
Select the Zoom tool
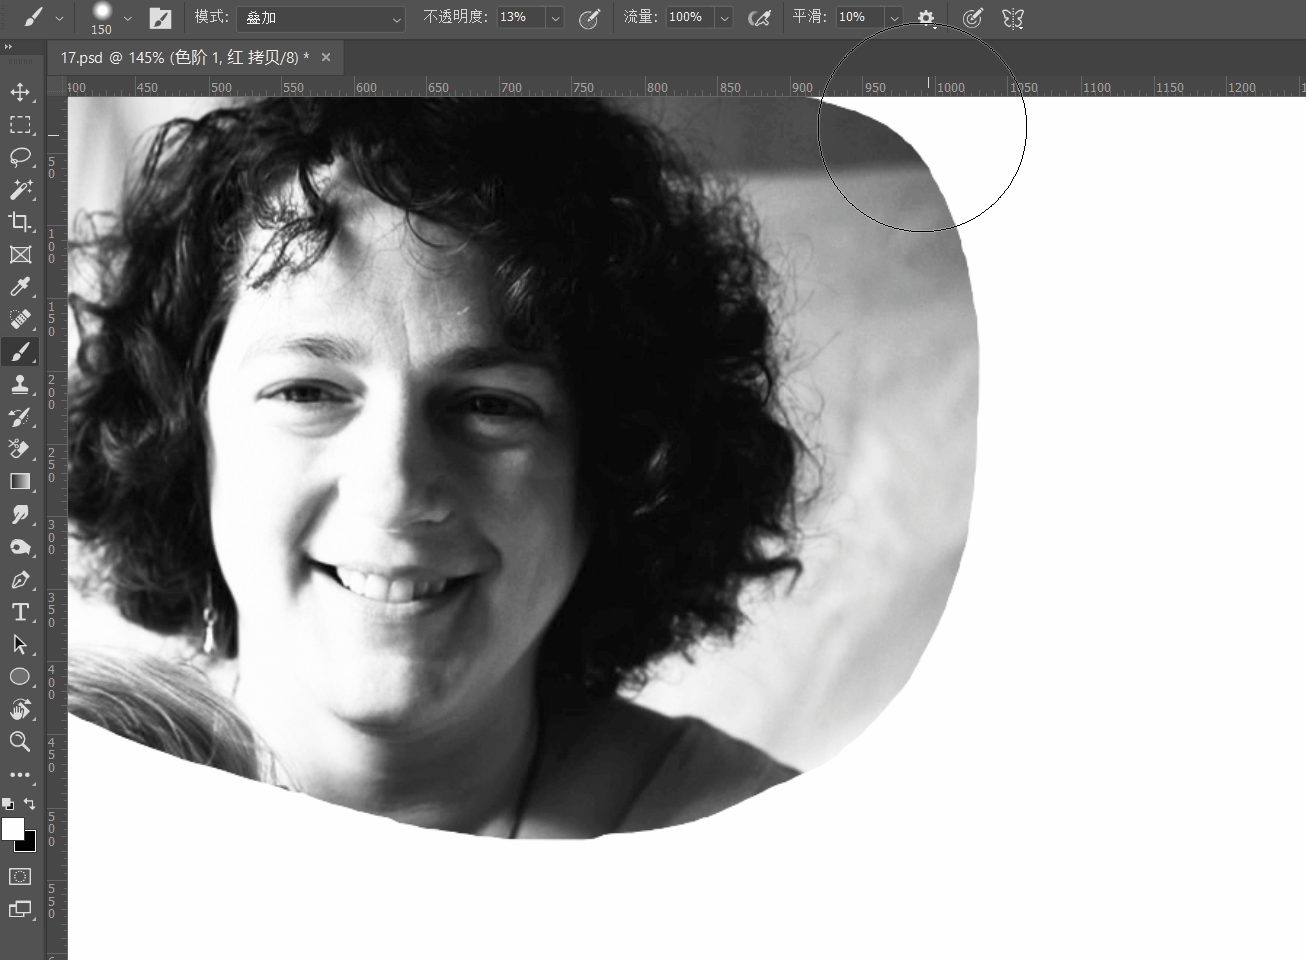[20, 741]
